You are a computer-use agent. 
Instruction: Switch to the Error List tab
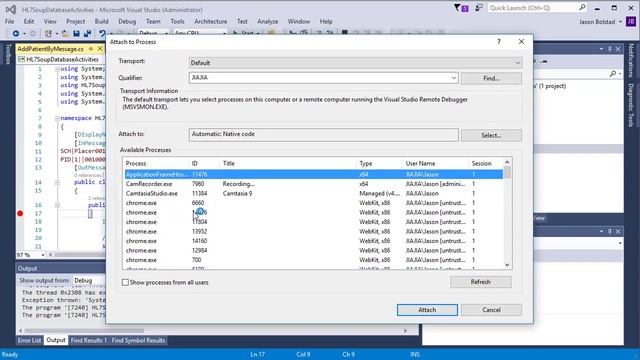[29, 340]
